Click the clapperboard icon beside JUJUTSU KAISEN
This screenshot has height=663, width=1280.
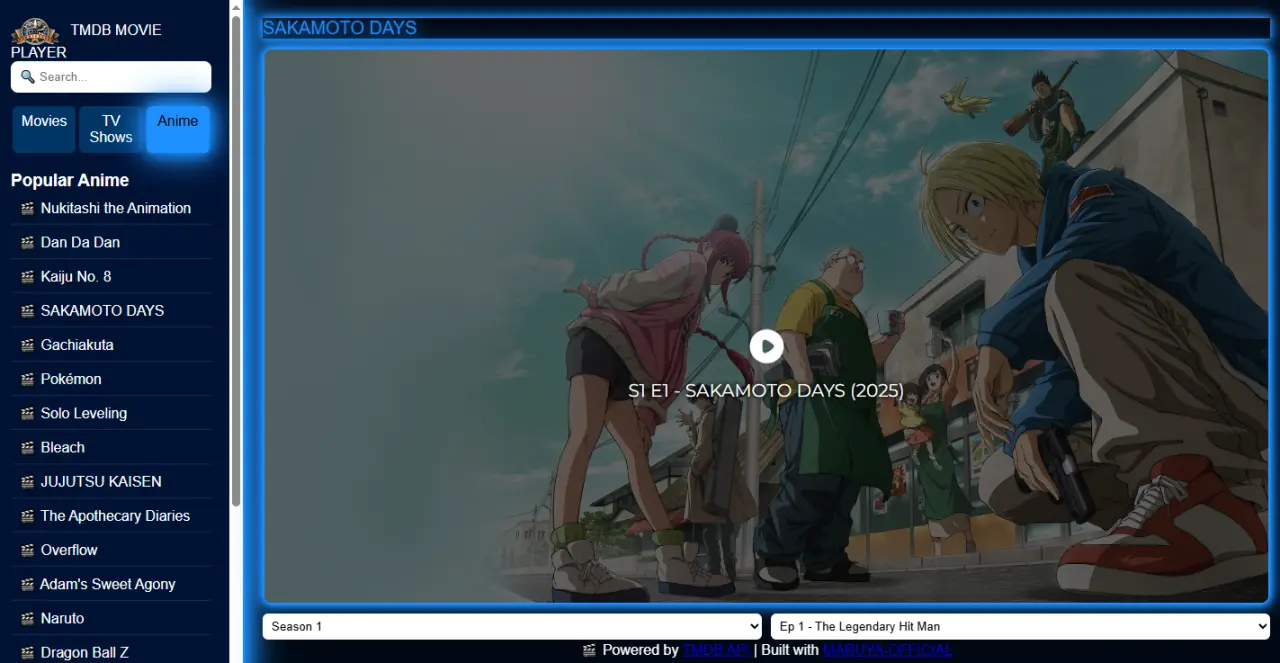coord(28,481)
